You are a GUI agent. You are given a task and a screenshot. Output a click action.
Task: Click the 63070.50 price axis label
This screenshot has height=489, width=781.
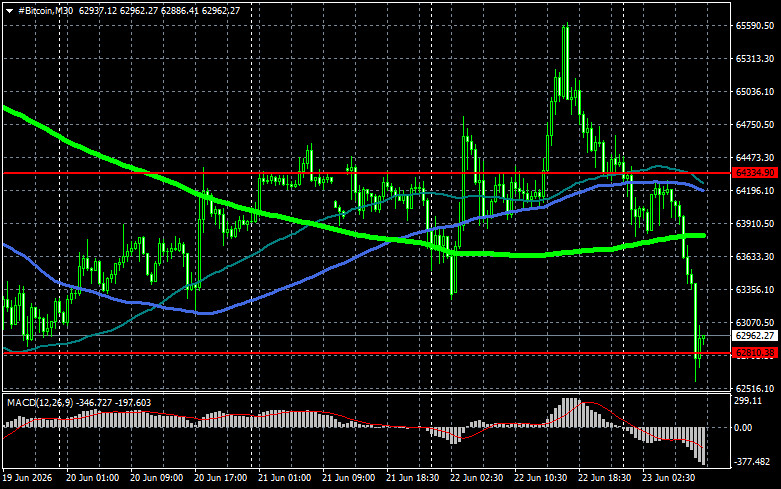click(x=755, y=323)
